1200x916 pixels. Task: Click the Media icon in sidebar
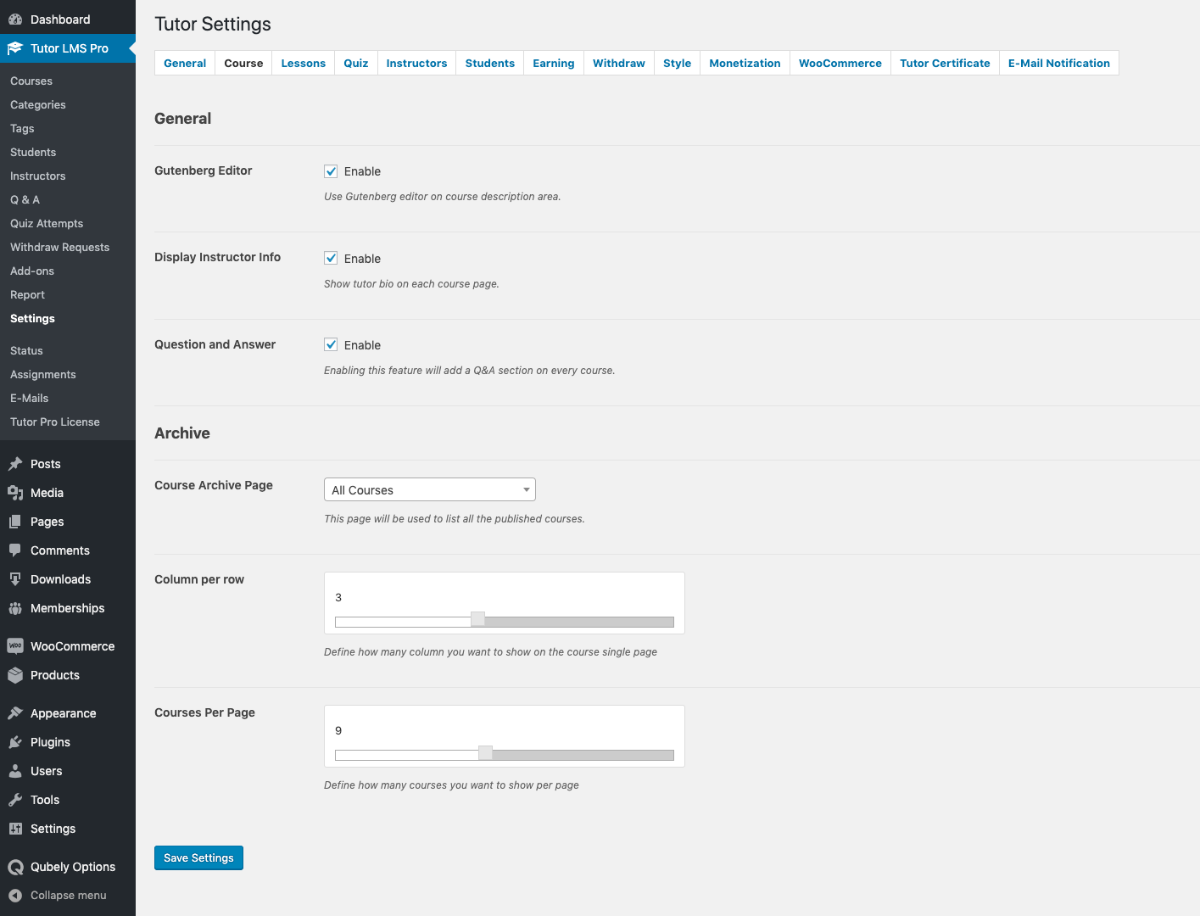(15, 493)
